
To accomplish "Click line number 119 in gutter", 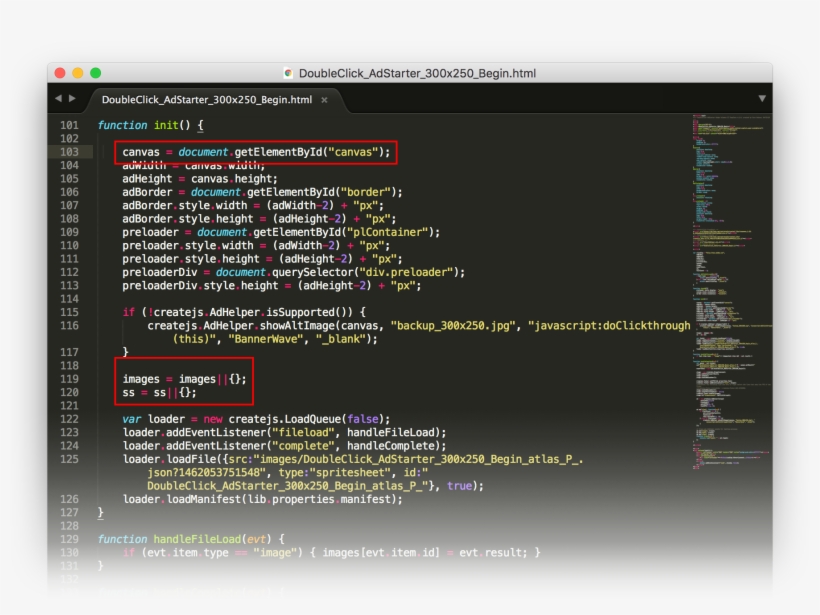I will click(x=69, y=379).
